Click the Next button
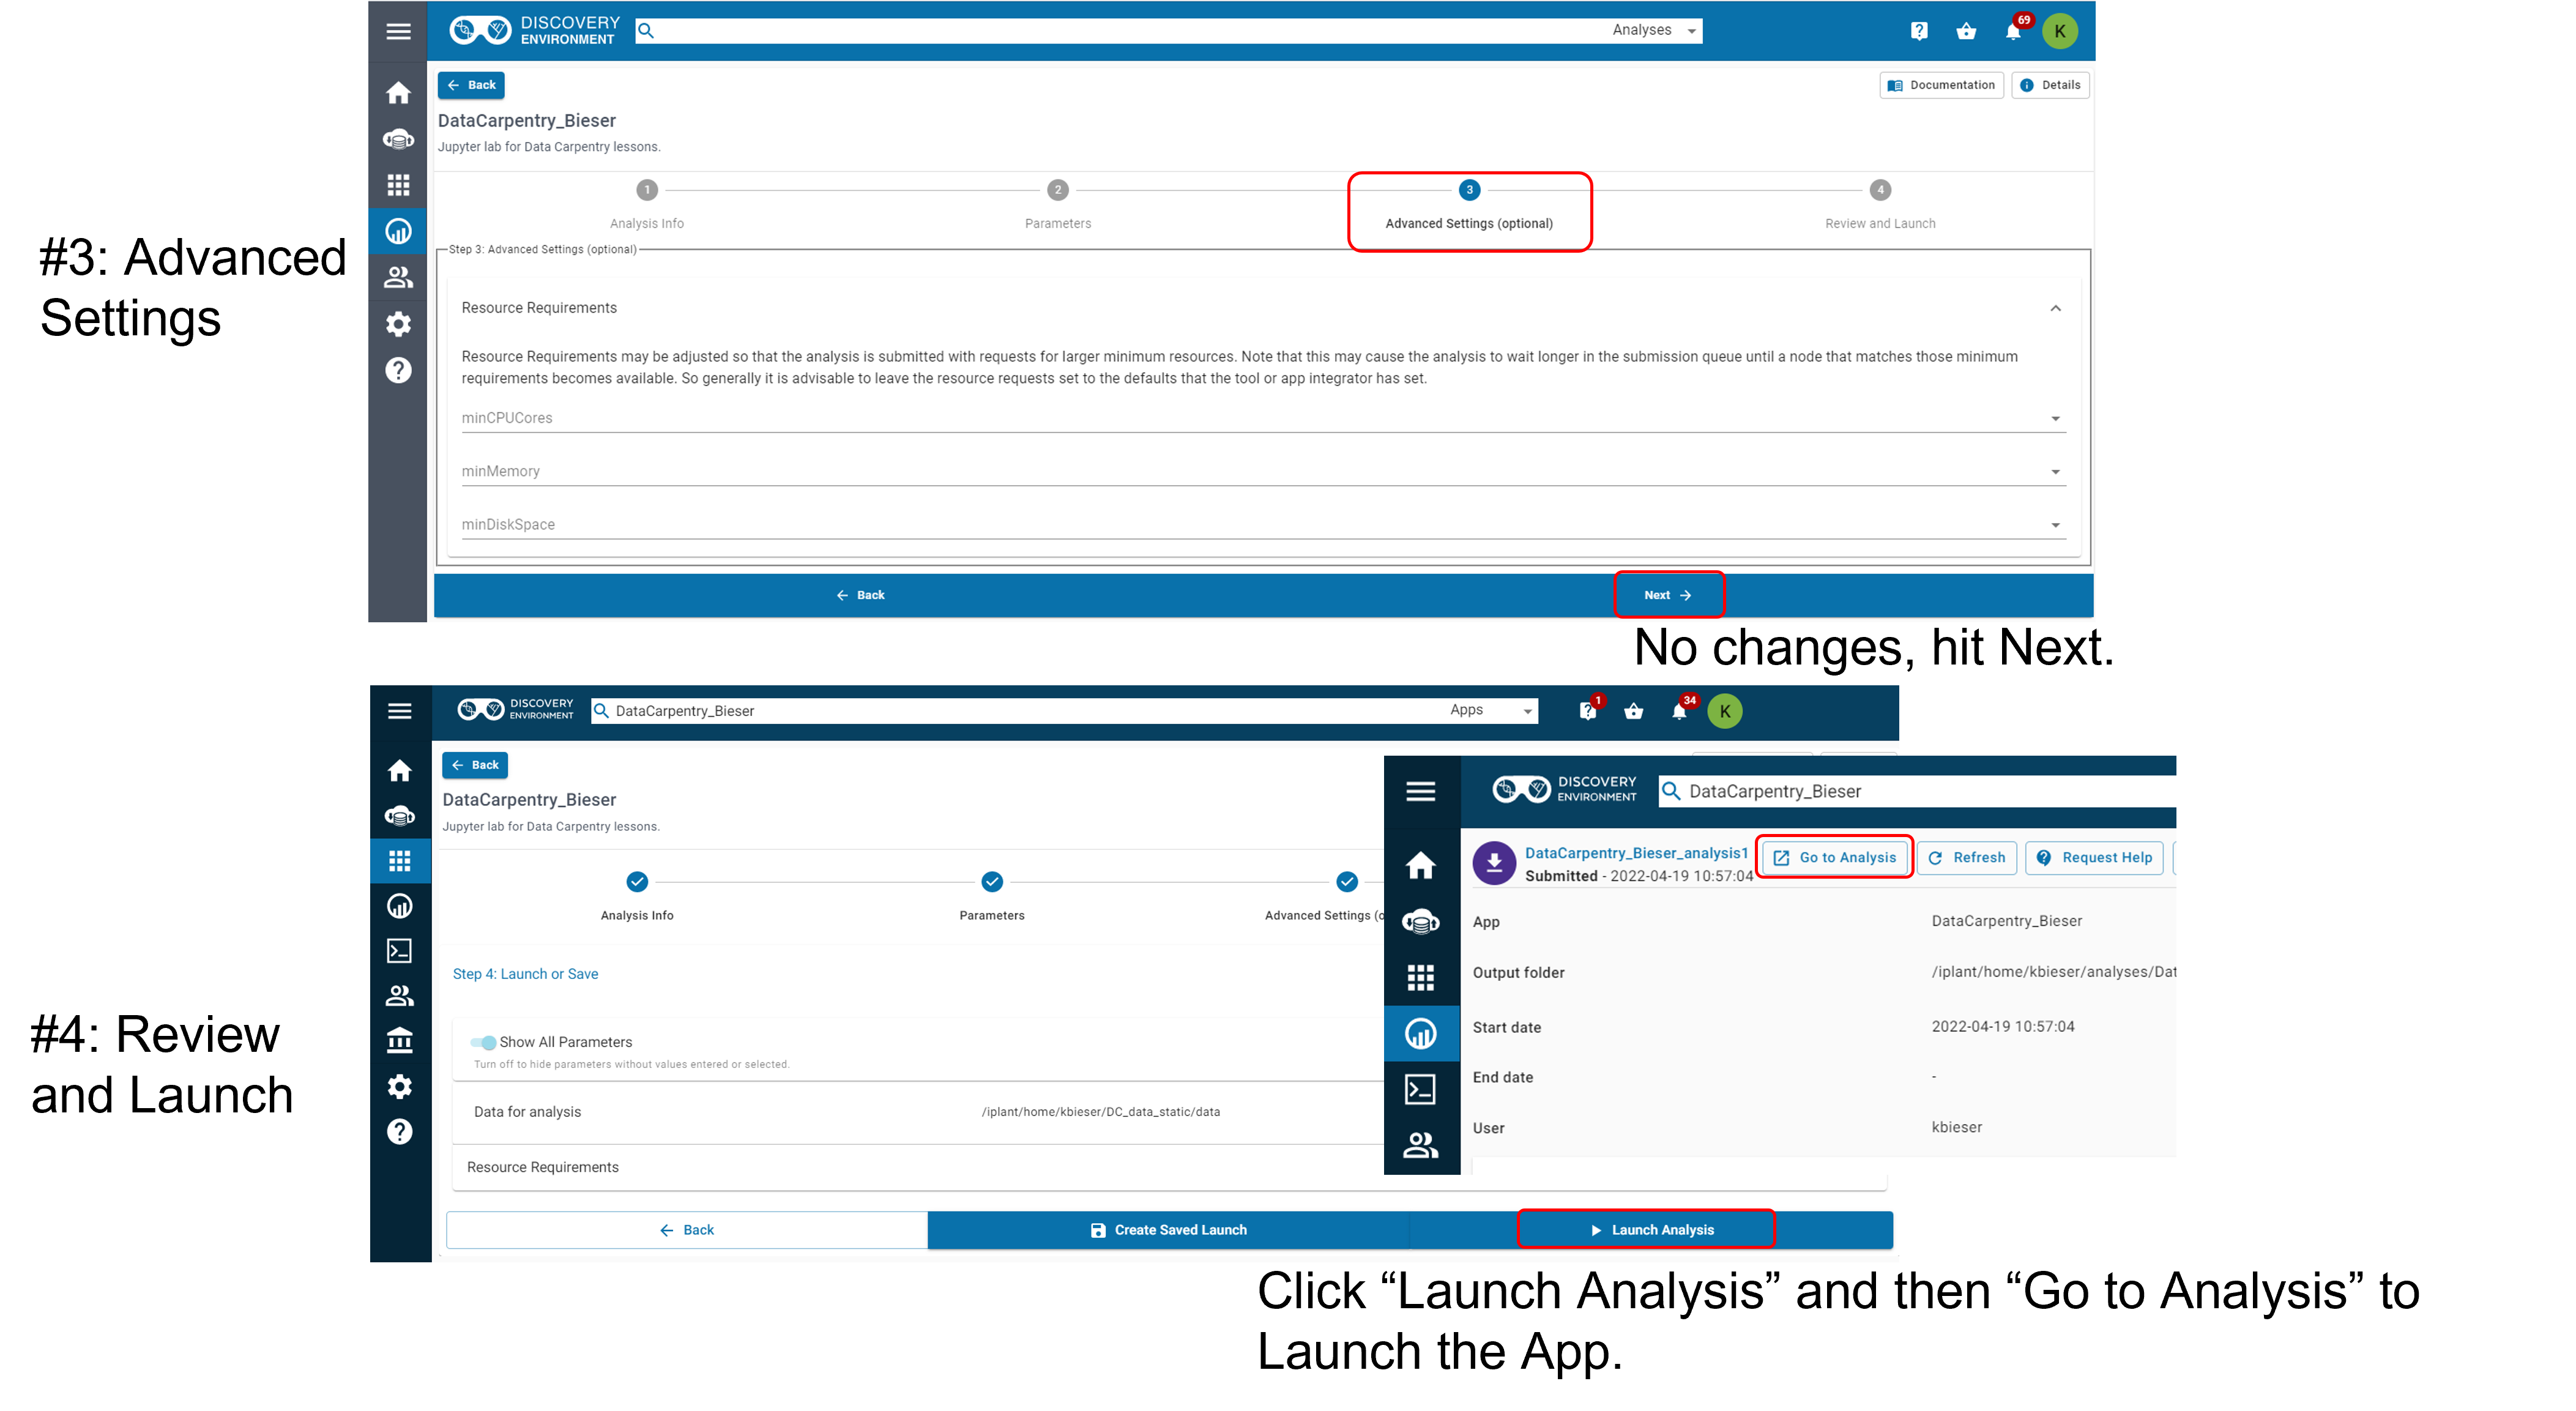Image resolution: width=2576 pixels, height=1411 pixels. pos(1667,595)
